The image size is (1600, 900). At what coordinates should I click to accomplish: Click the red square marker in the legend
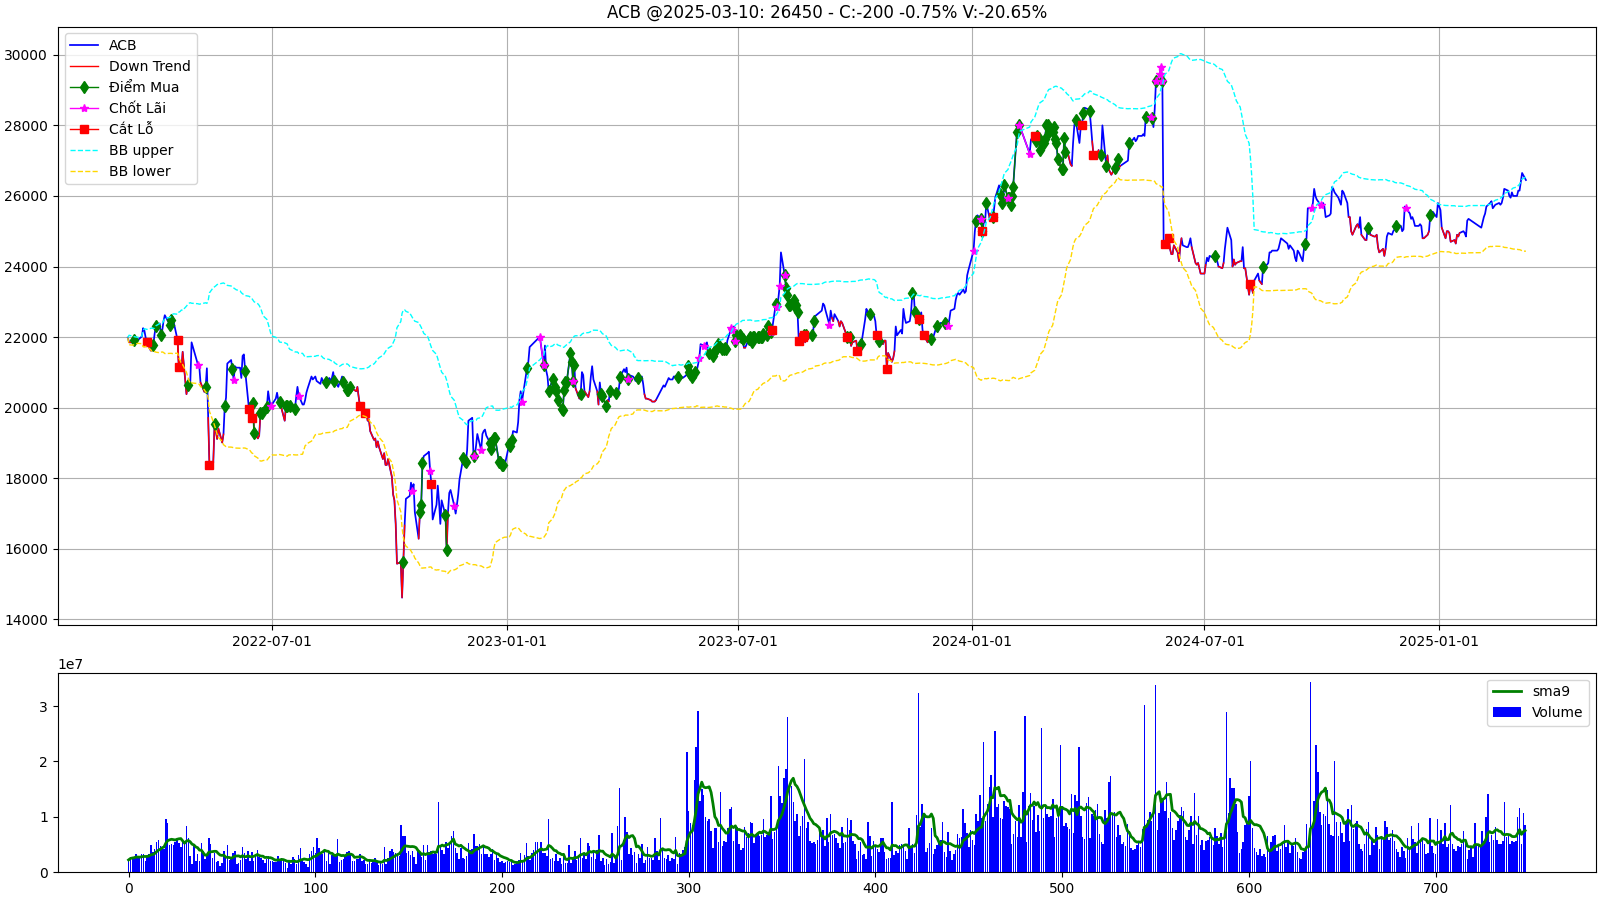[85, 129]
